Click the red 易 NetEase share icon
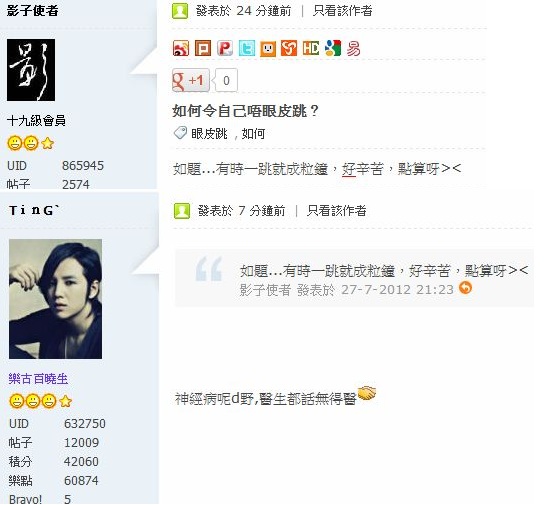This screenshot has height=505, width=553. click(x=353, y=48)
